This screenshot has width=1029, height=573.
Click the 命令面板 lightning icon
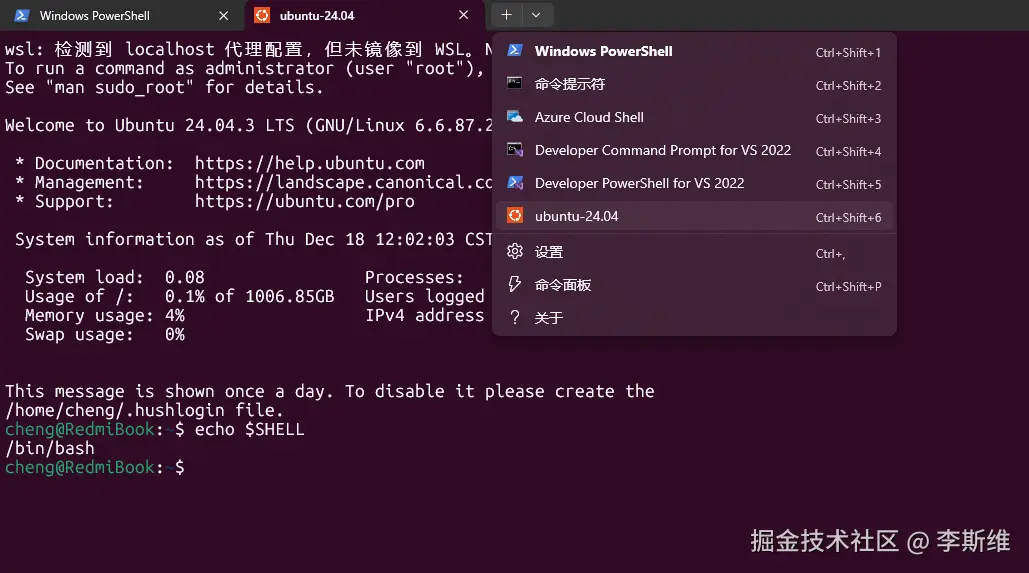tap(515, 284)
